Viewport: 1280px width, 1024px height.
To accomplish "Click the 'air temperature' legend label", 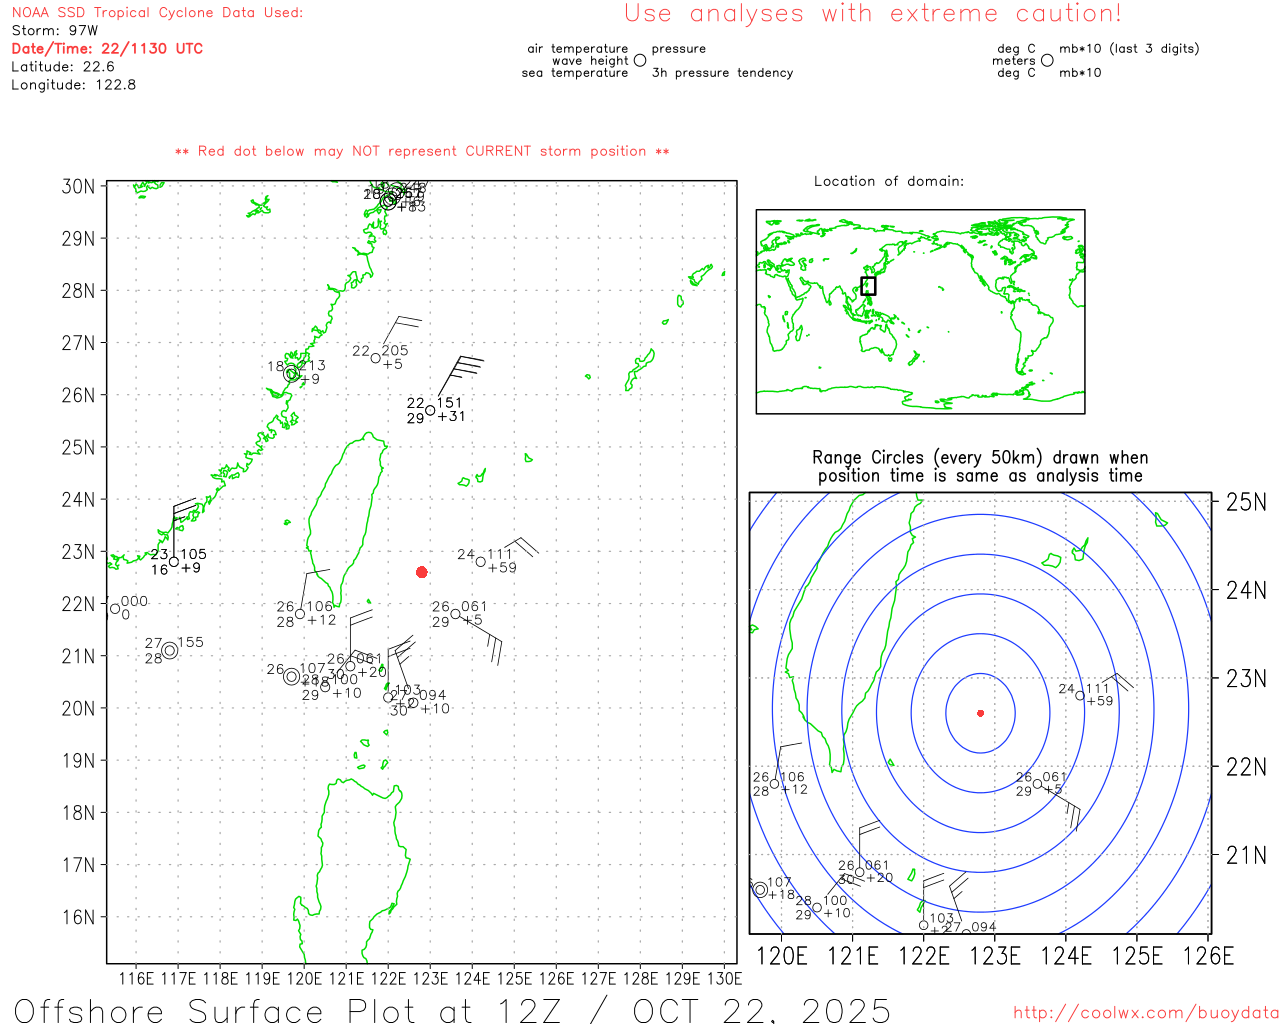I will click(578, 49).
